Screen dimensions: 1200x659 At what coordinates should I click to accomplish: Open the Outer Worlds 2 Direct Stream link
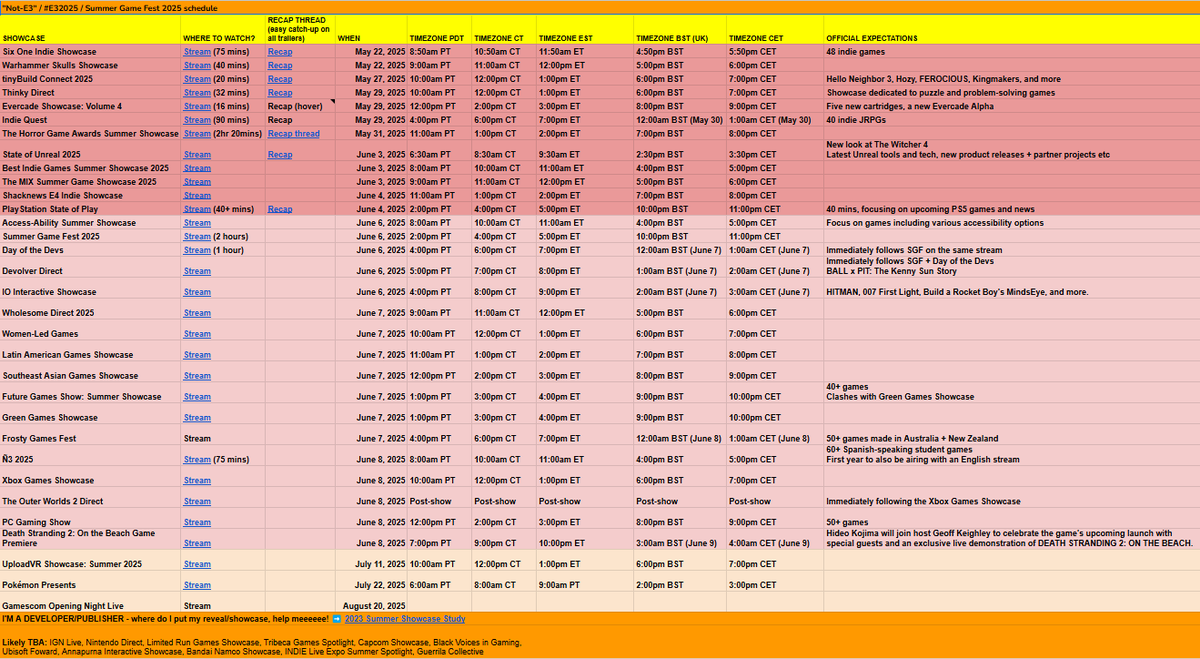[197, 502]
